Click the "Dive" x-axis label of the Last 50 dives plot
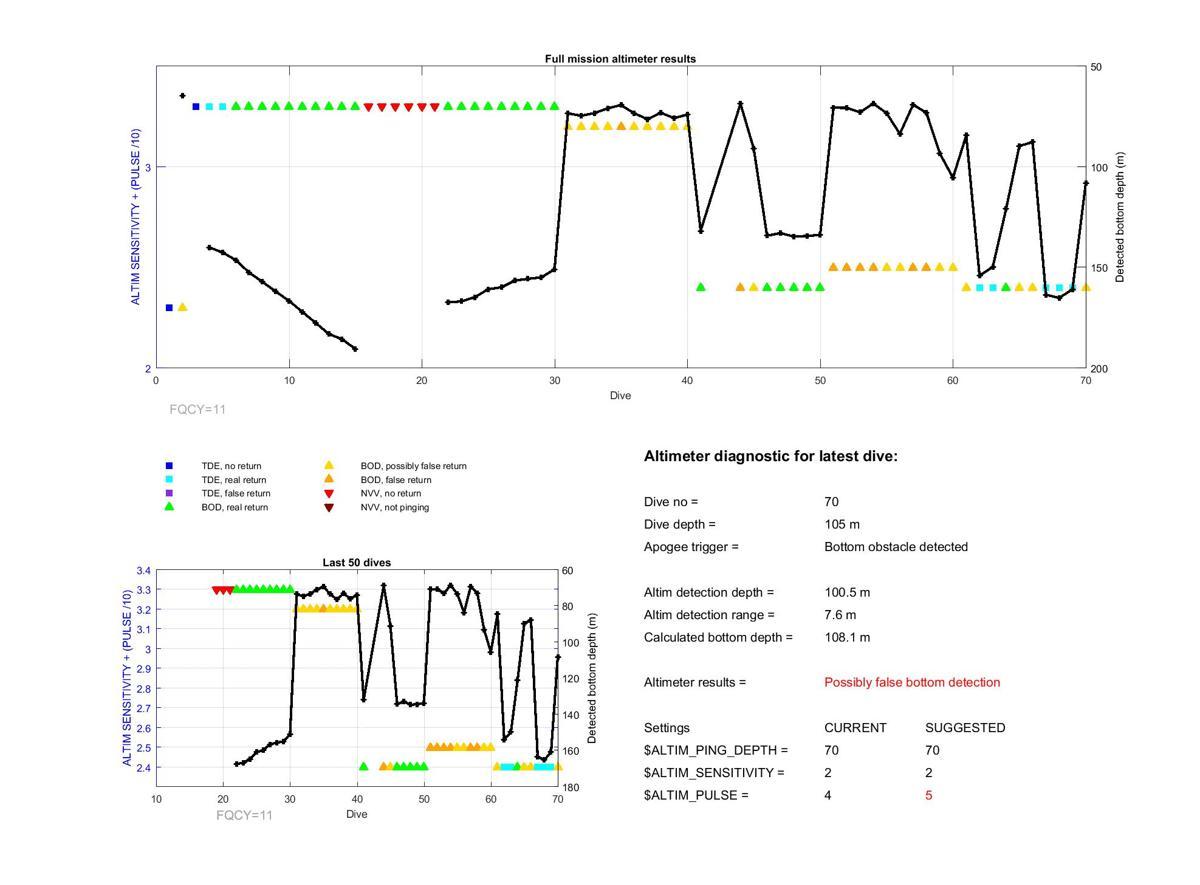 [x=357, y=814]
